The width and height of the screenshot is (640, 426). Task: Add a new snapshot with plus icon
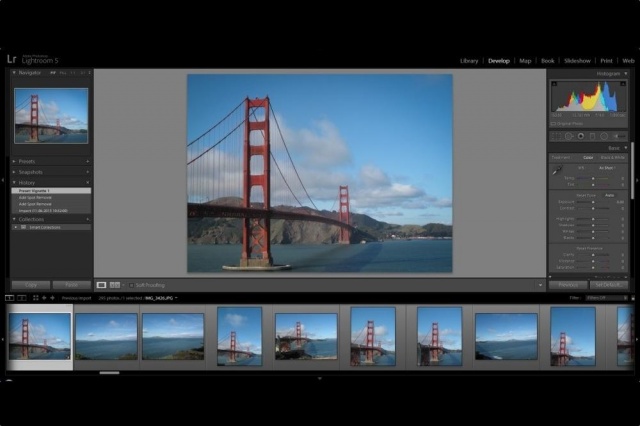pyautogui.click(x=87, y=172)
